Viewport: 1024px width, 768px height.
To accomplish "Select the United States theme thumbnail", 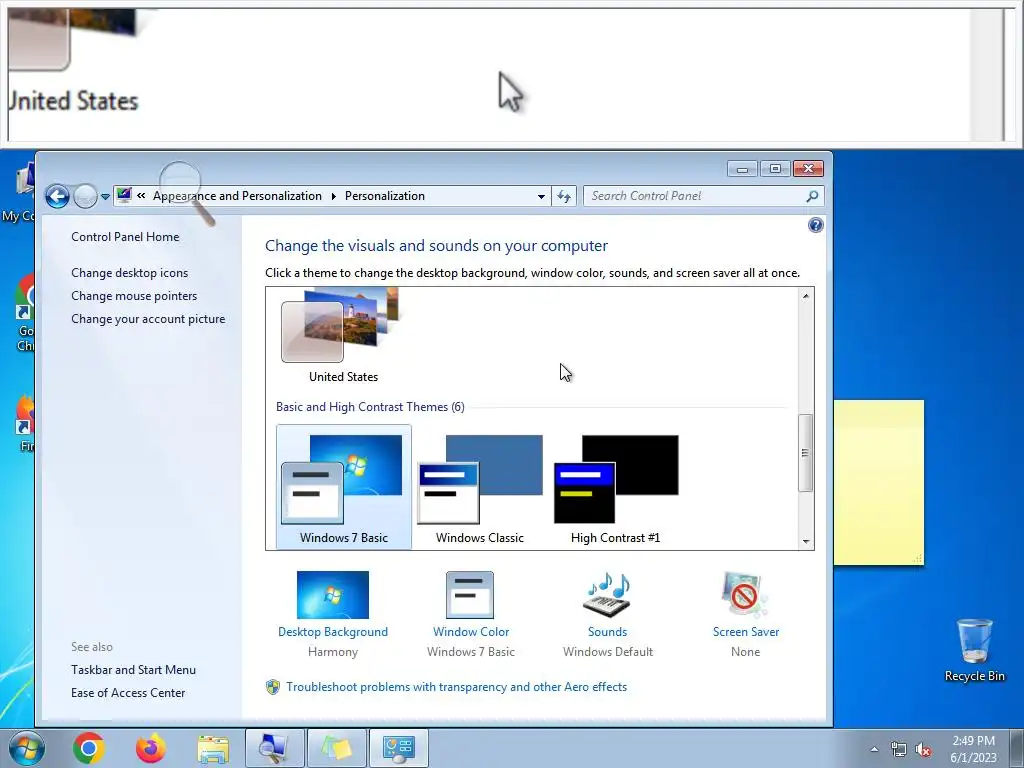I will [343, 334].
